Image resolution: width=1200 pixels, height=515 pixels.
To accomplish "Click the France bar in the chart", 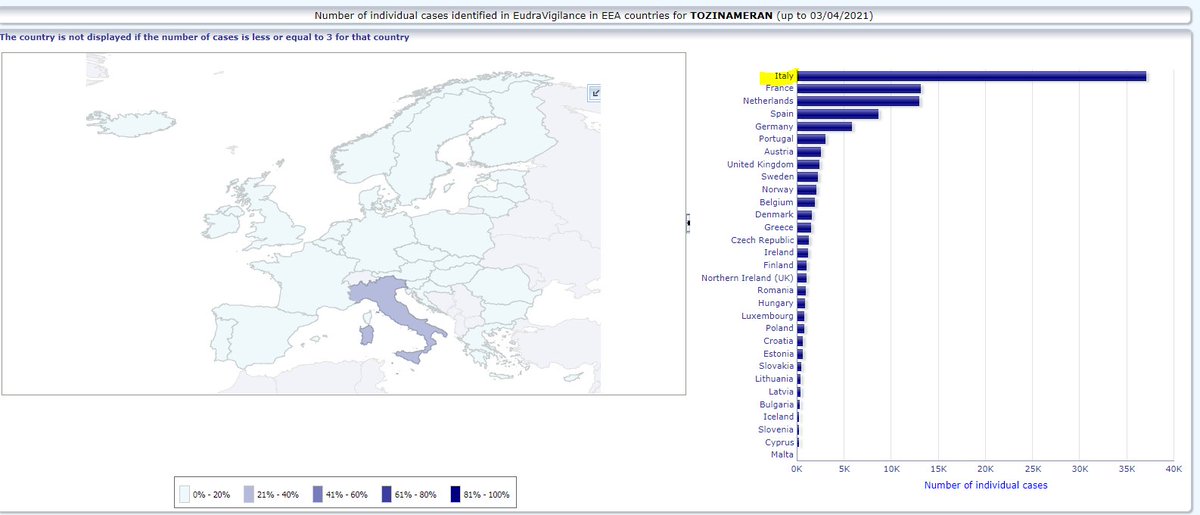I will (859, 89).
